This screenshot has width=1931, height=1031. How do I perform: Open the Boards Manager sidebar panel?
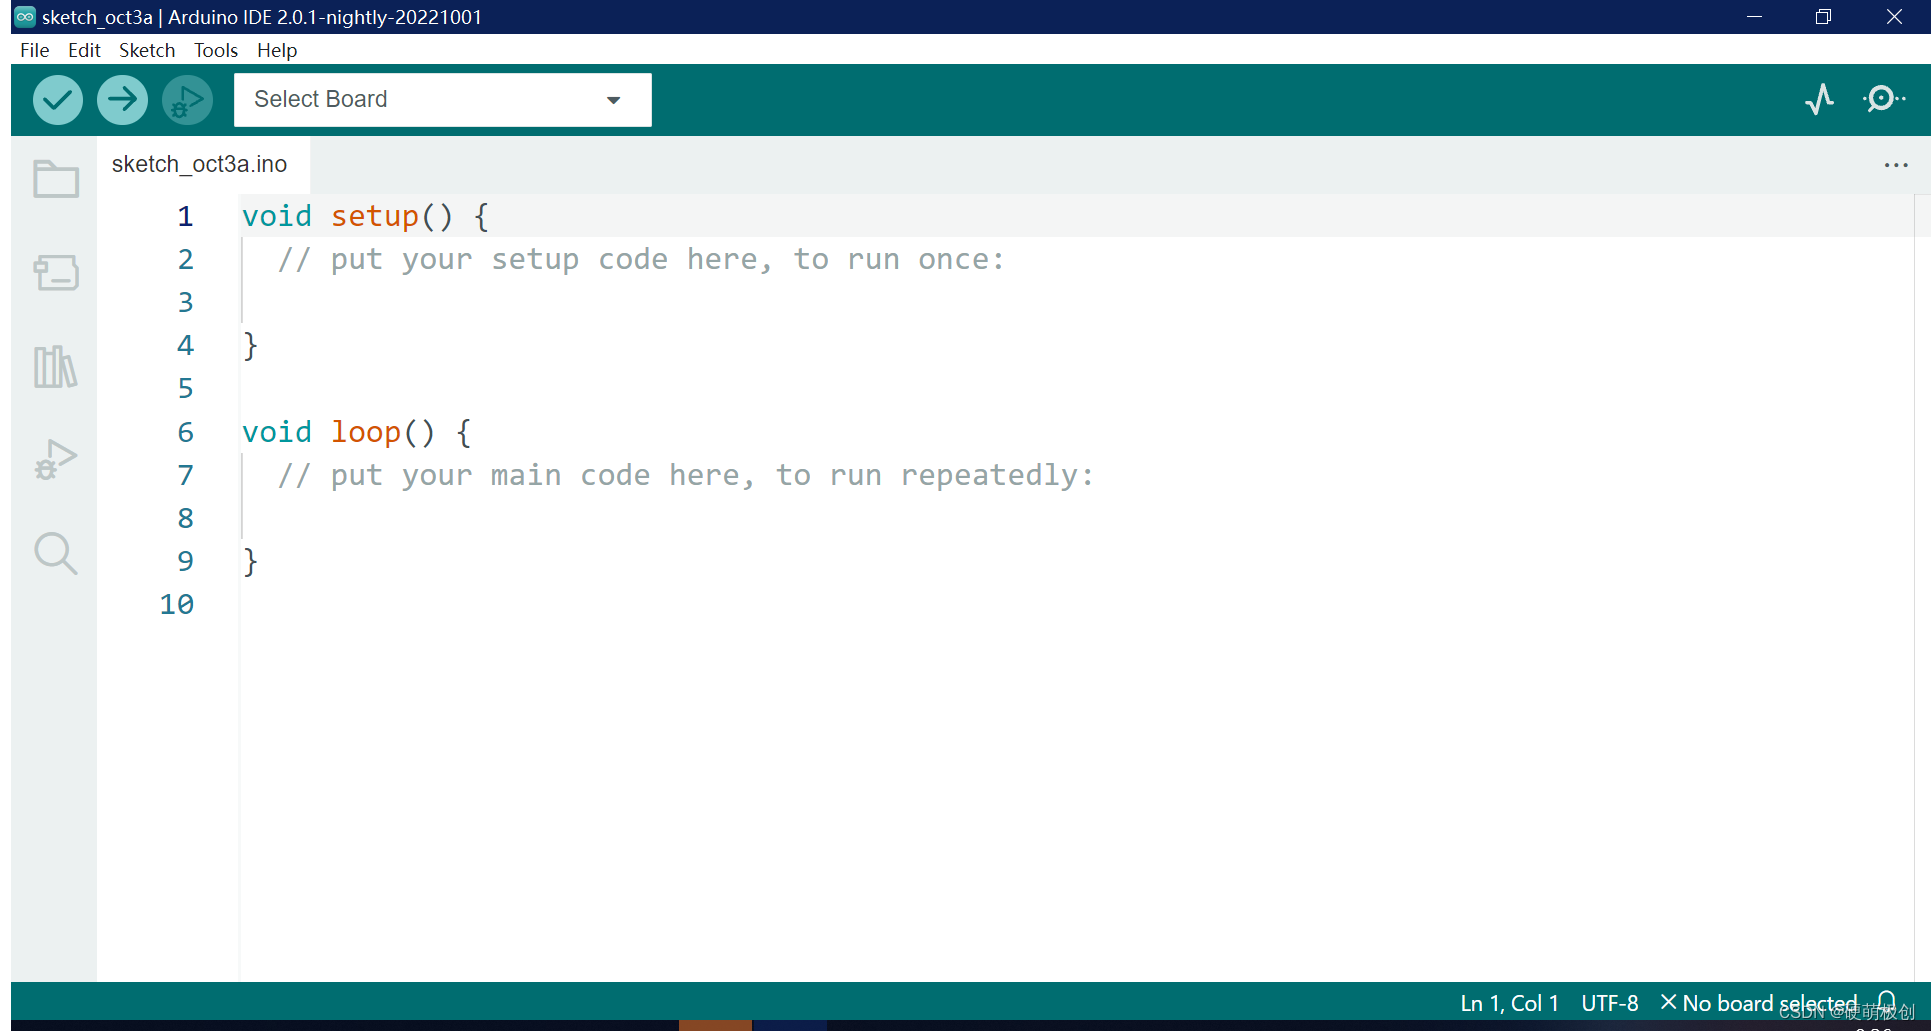[56, 272]
